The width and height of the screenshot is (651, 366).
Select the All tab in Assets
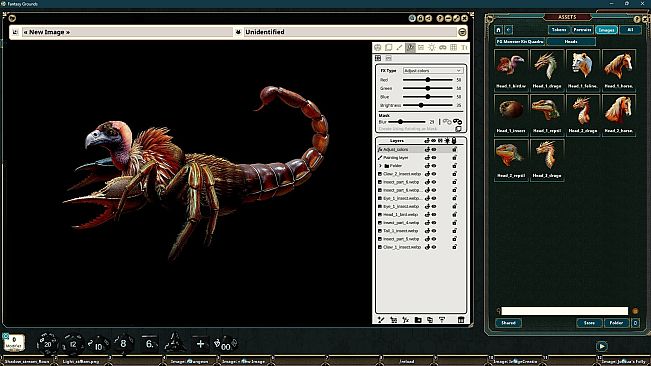[x=630, y=30]
